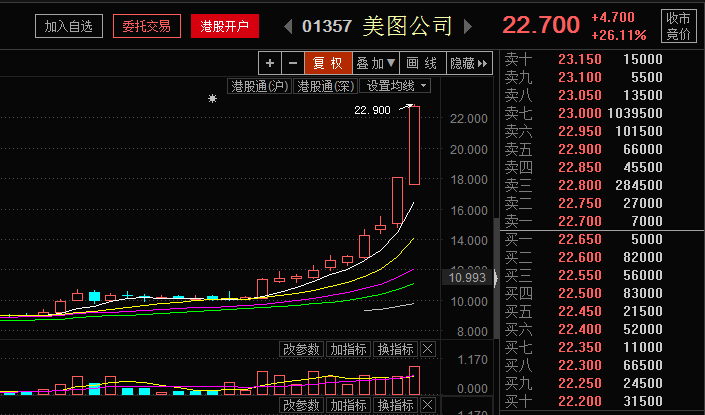705x415 pixels.
Task: Click the +26.11% change percentage
Action: point(619,35)
